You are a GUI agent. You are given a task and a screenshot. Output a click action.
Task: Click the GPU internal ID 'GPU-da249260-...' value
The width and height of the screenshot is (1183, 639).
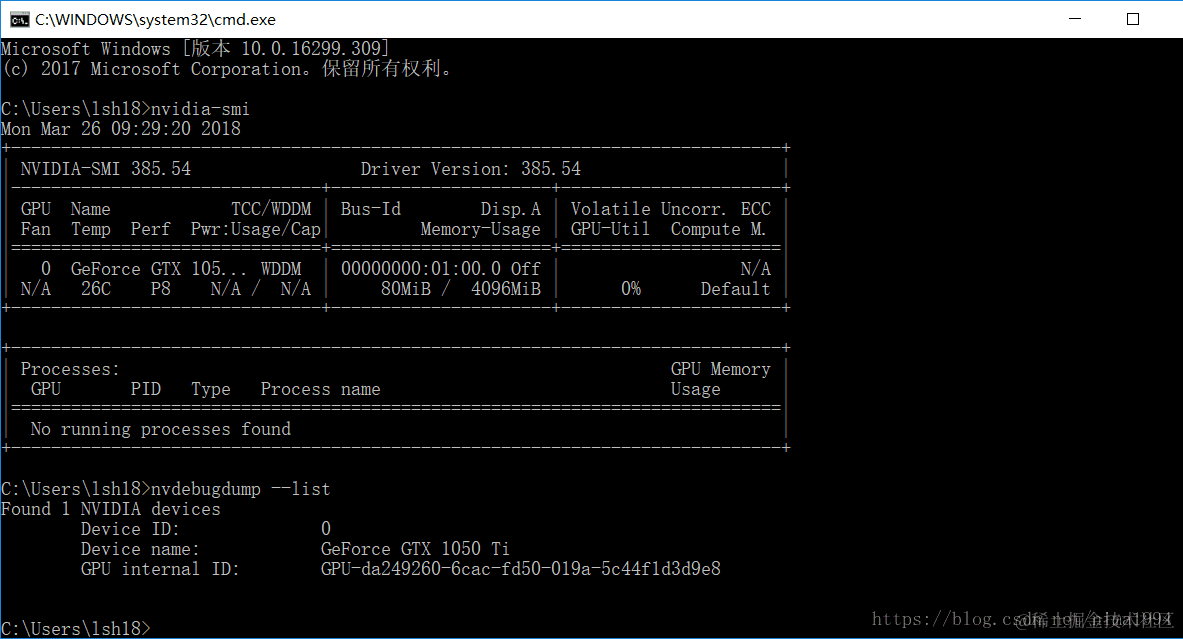(x=521, y=569)
